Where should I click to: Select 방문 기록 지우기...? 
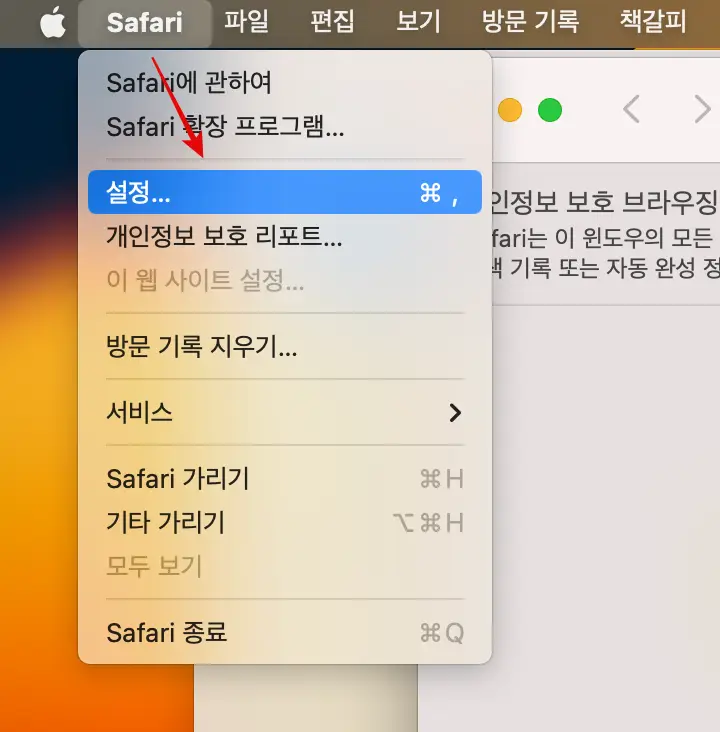point(285,346)
